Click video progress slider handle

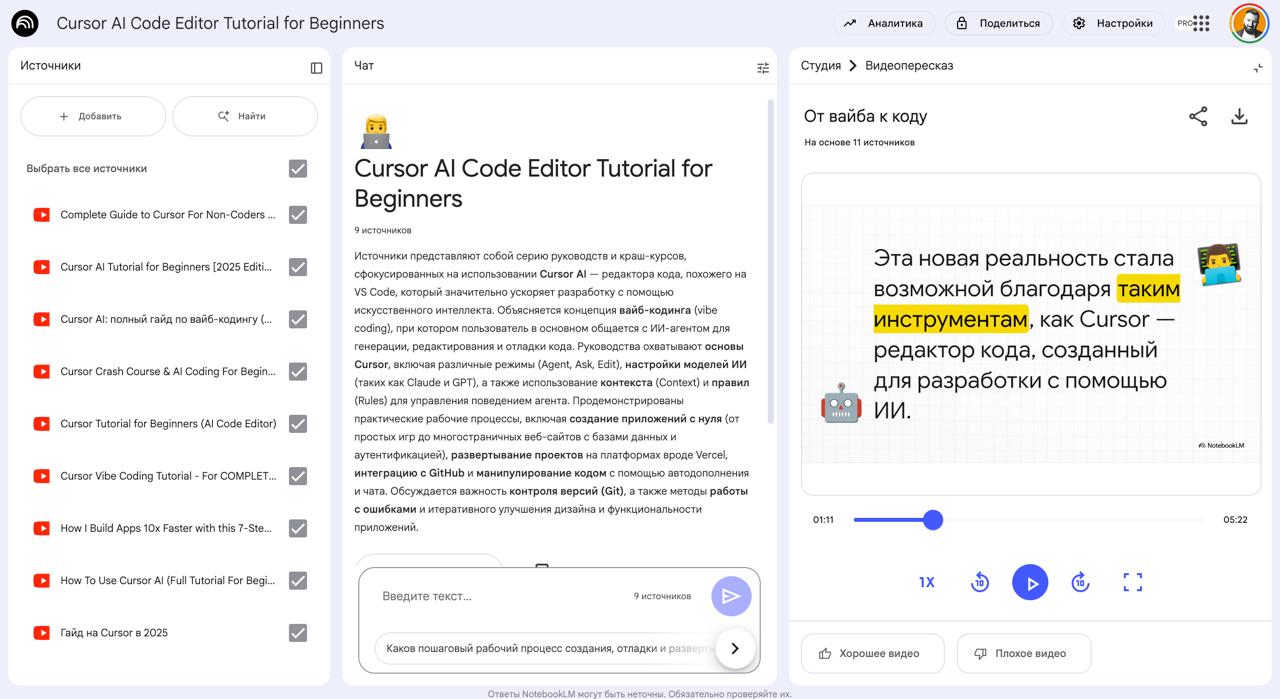(933, 520)
